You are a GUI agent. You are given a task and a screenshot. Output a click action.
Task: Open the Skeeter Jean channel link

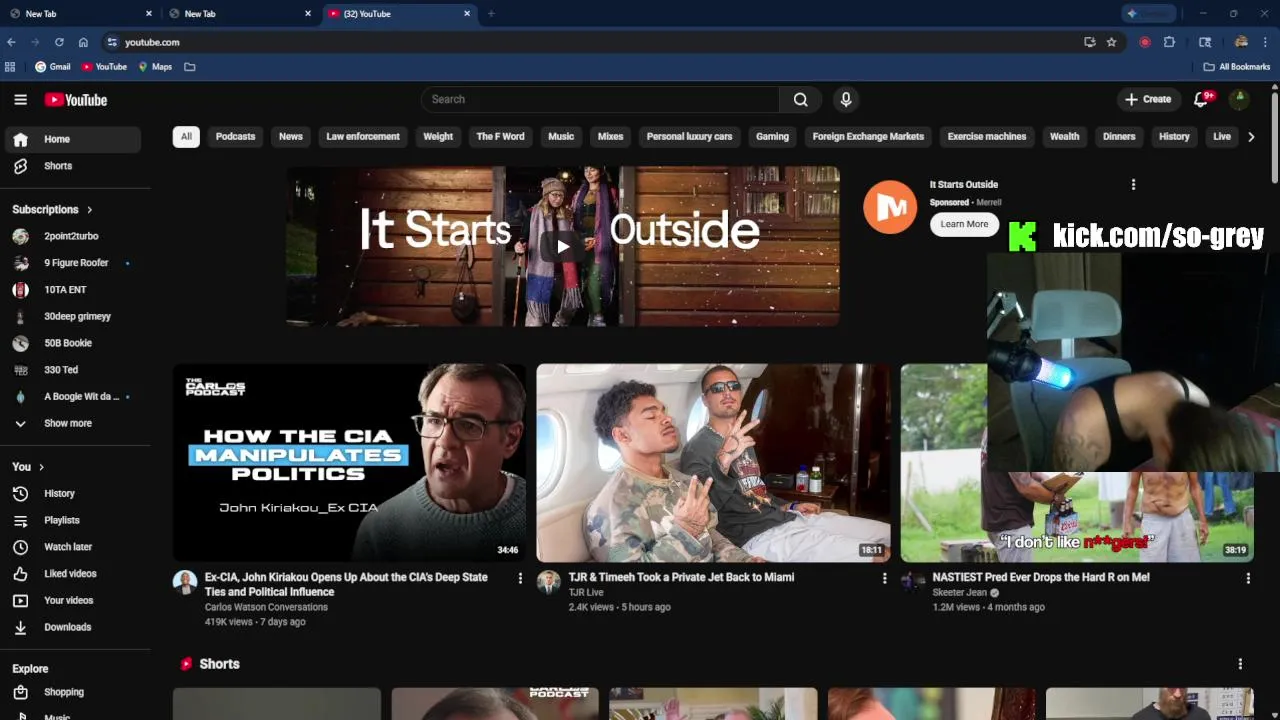(x=959, y=592)
